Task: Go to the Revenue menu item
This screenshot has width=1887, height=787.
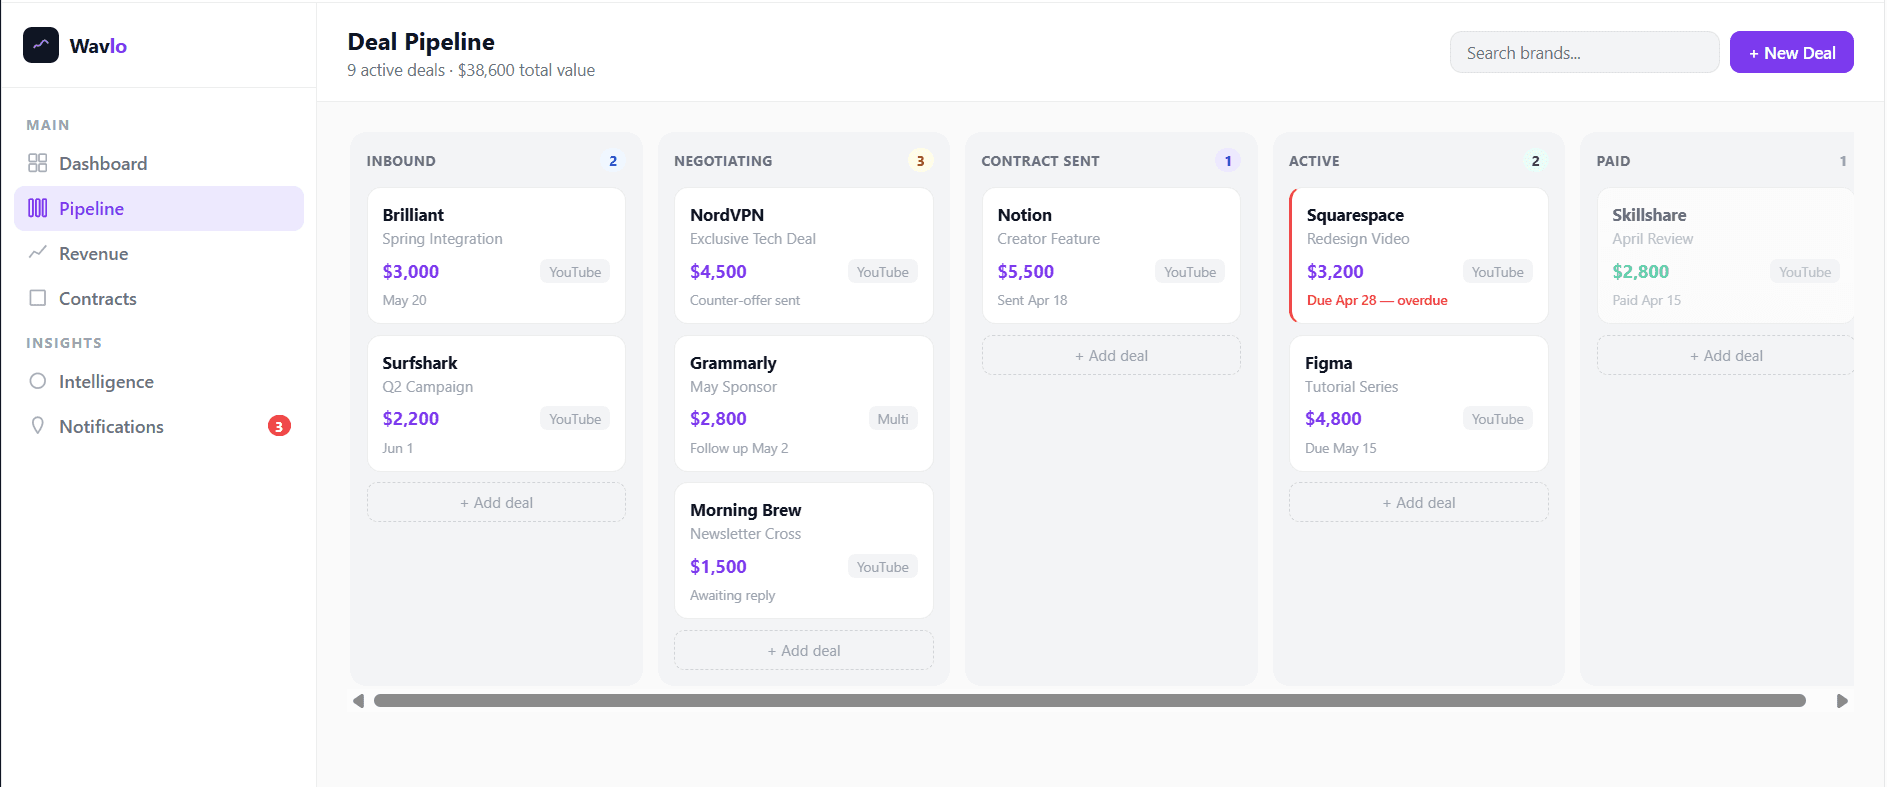Action: click(159, 253)
